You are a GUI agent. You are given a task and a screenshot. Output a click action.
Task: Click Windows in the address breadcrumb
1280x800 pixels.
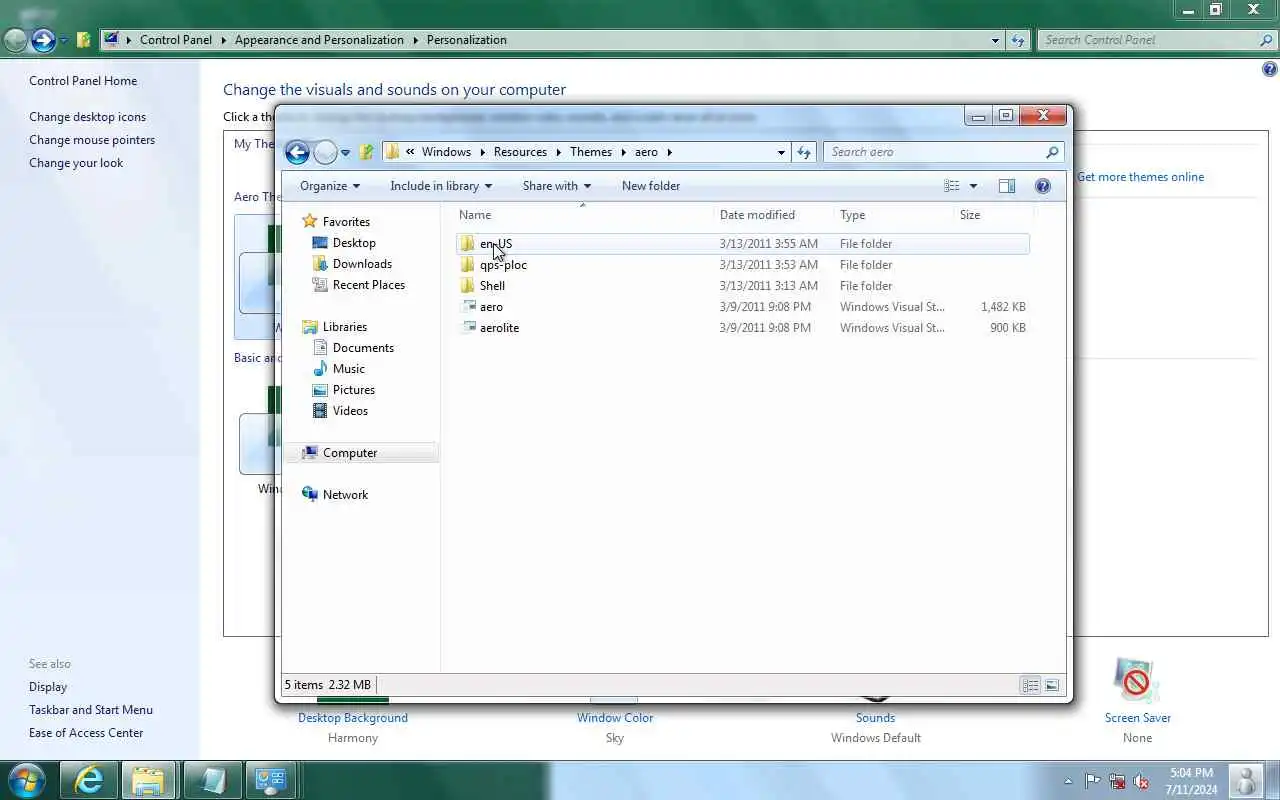pos(446,152)
